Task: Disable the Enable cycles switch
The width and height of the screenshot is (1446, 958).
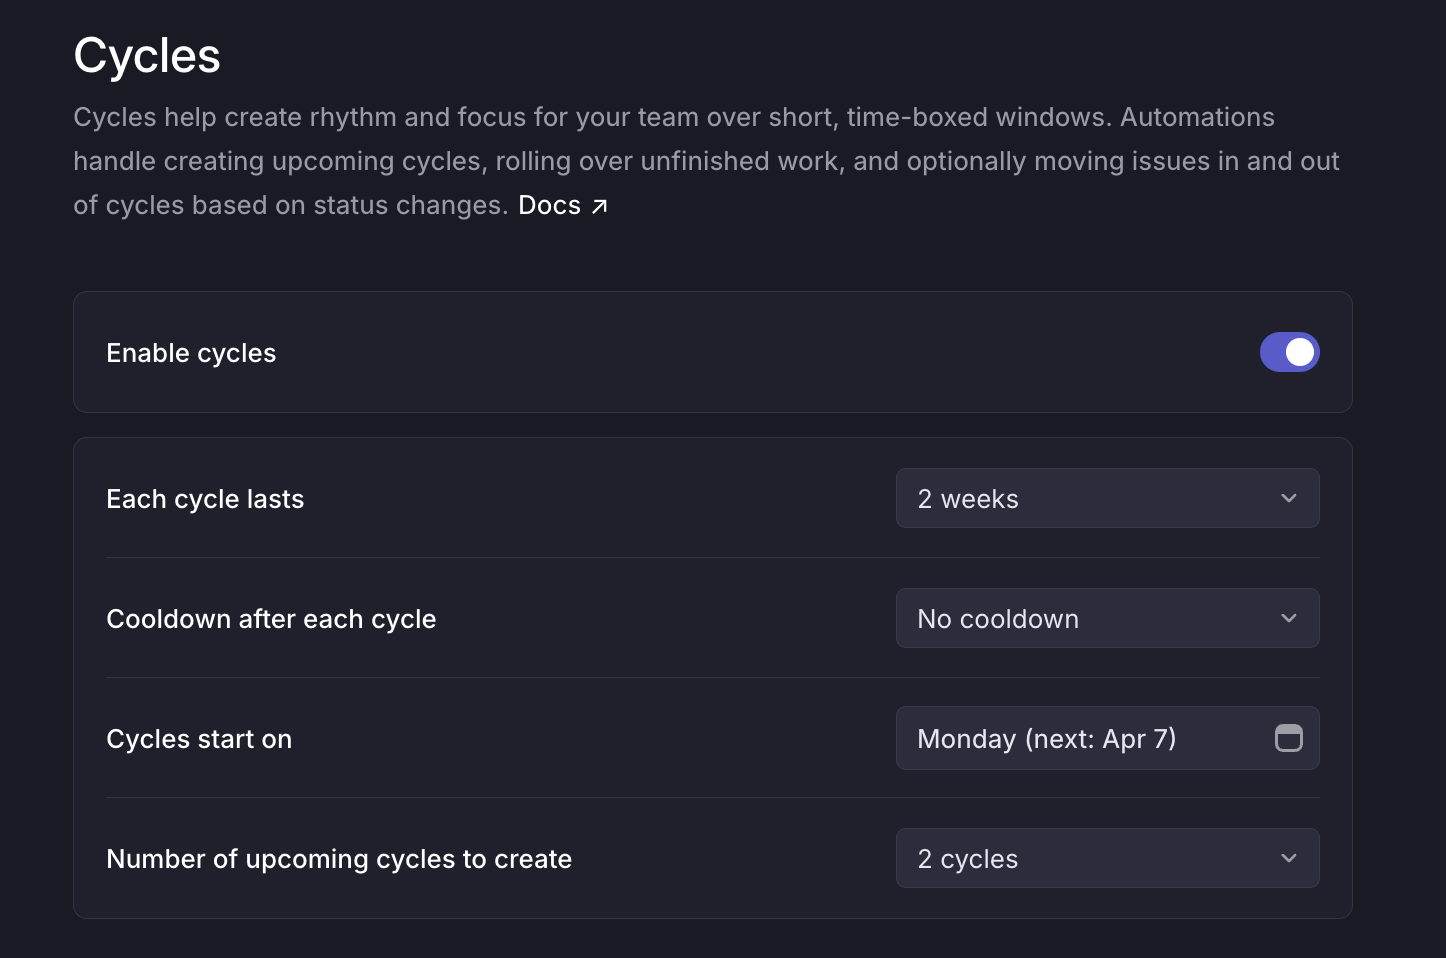Action: coord(1289,352)
